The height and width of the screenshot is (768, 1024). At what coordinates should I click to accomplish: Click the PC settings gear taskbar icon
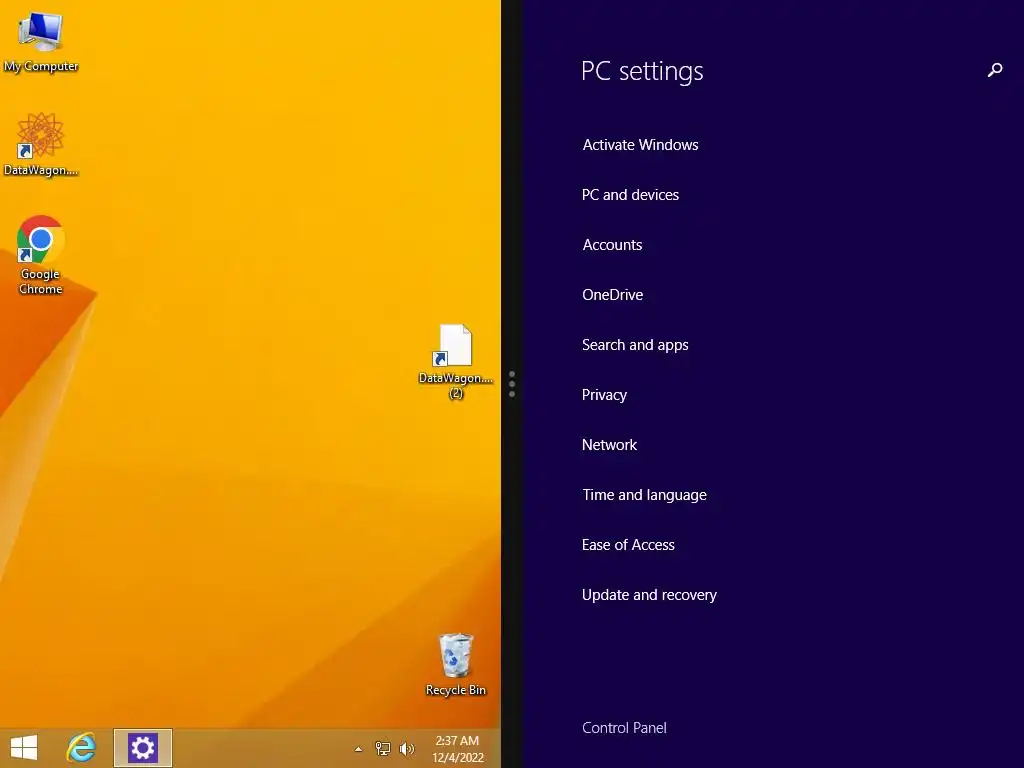(x=143, y=748)
